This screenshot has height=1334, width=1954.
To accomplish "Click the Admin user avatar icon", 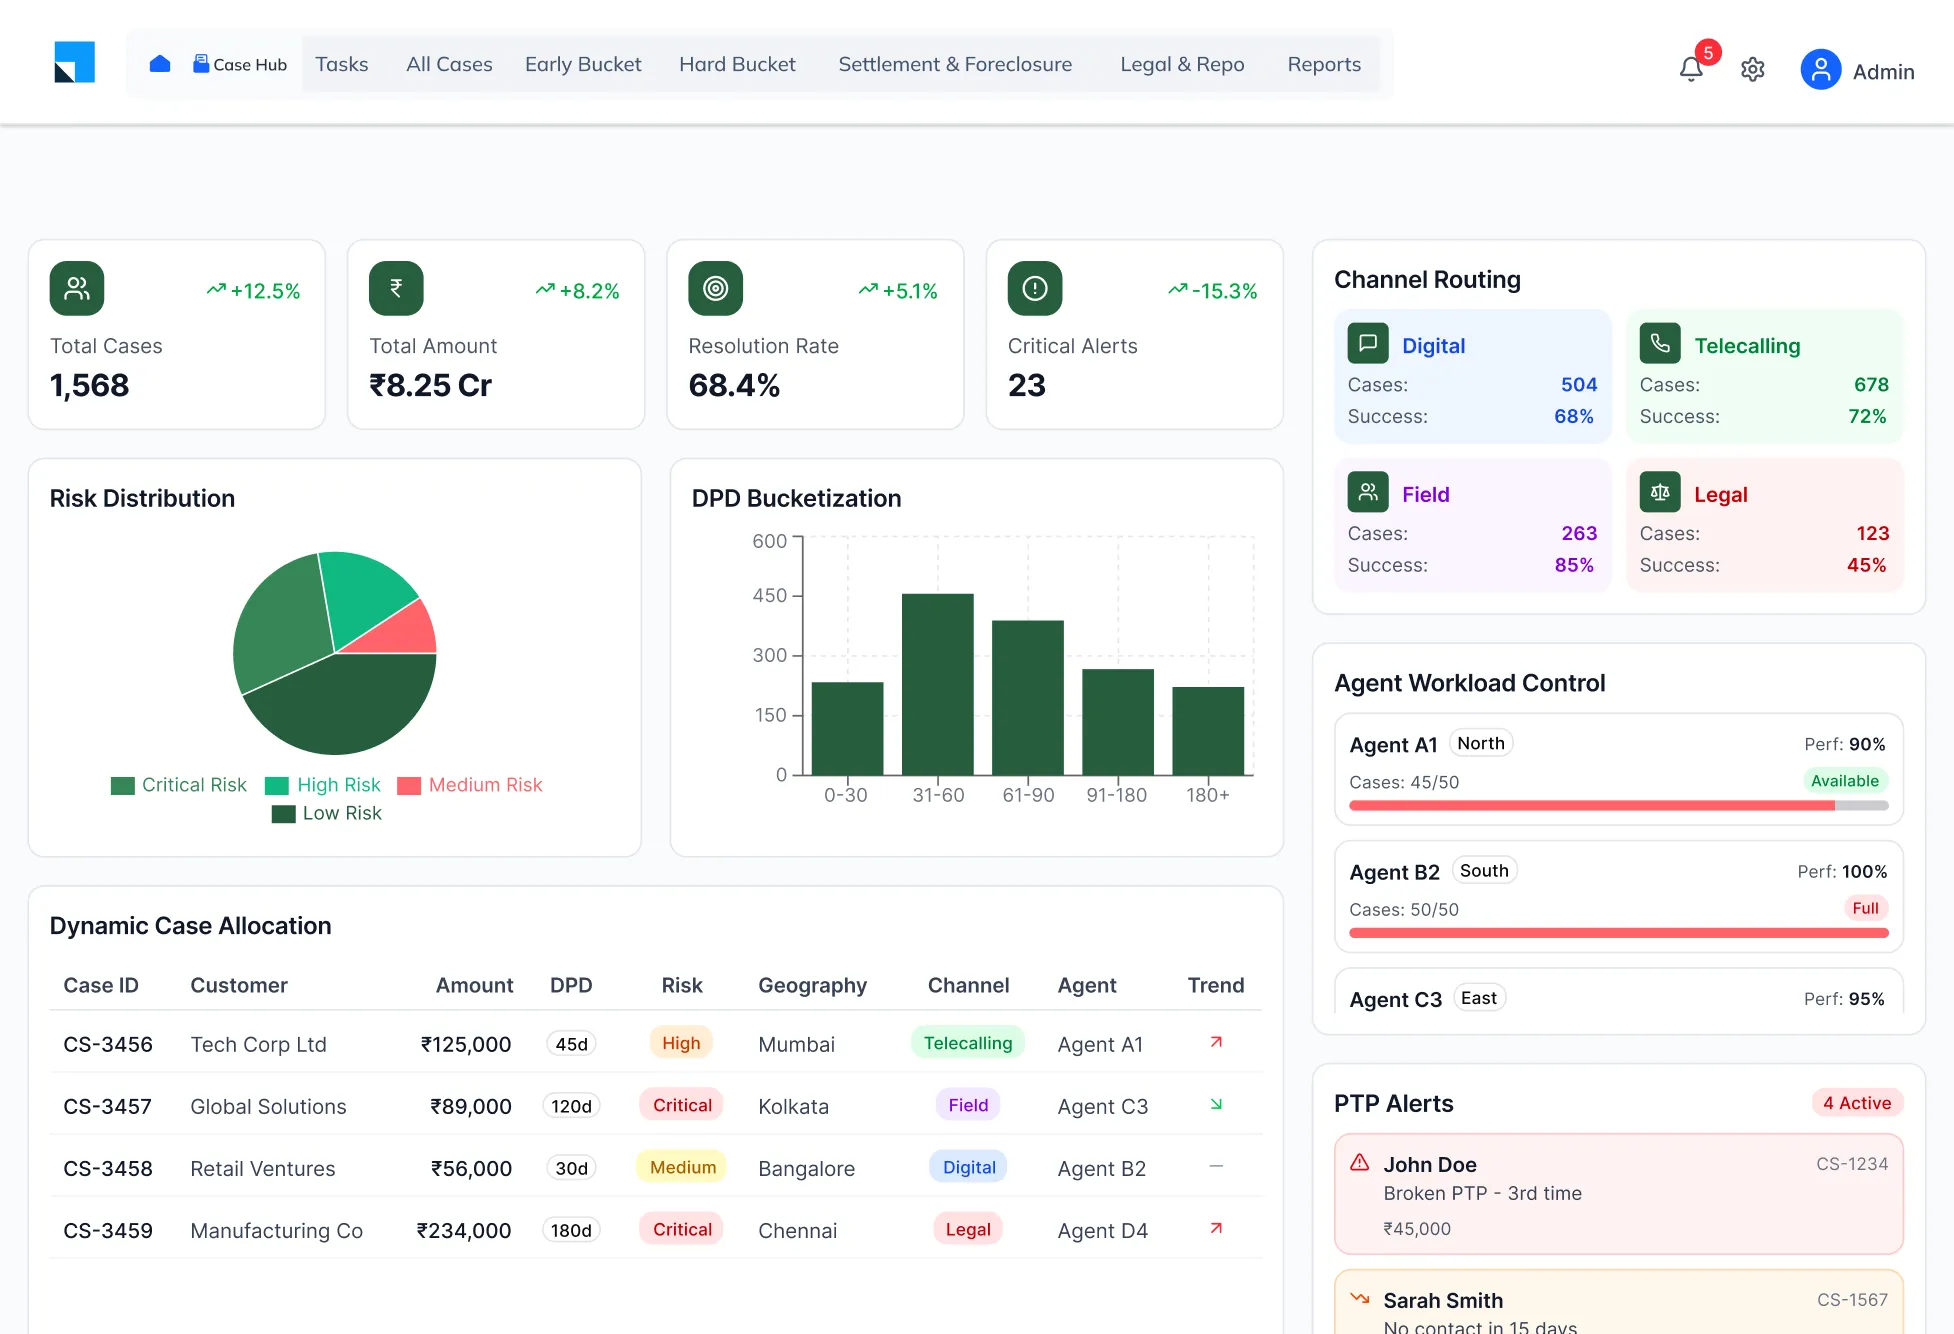I will (x=1821, y=70).
